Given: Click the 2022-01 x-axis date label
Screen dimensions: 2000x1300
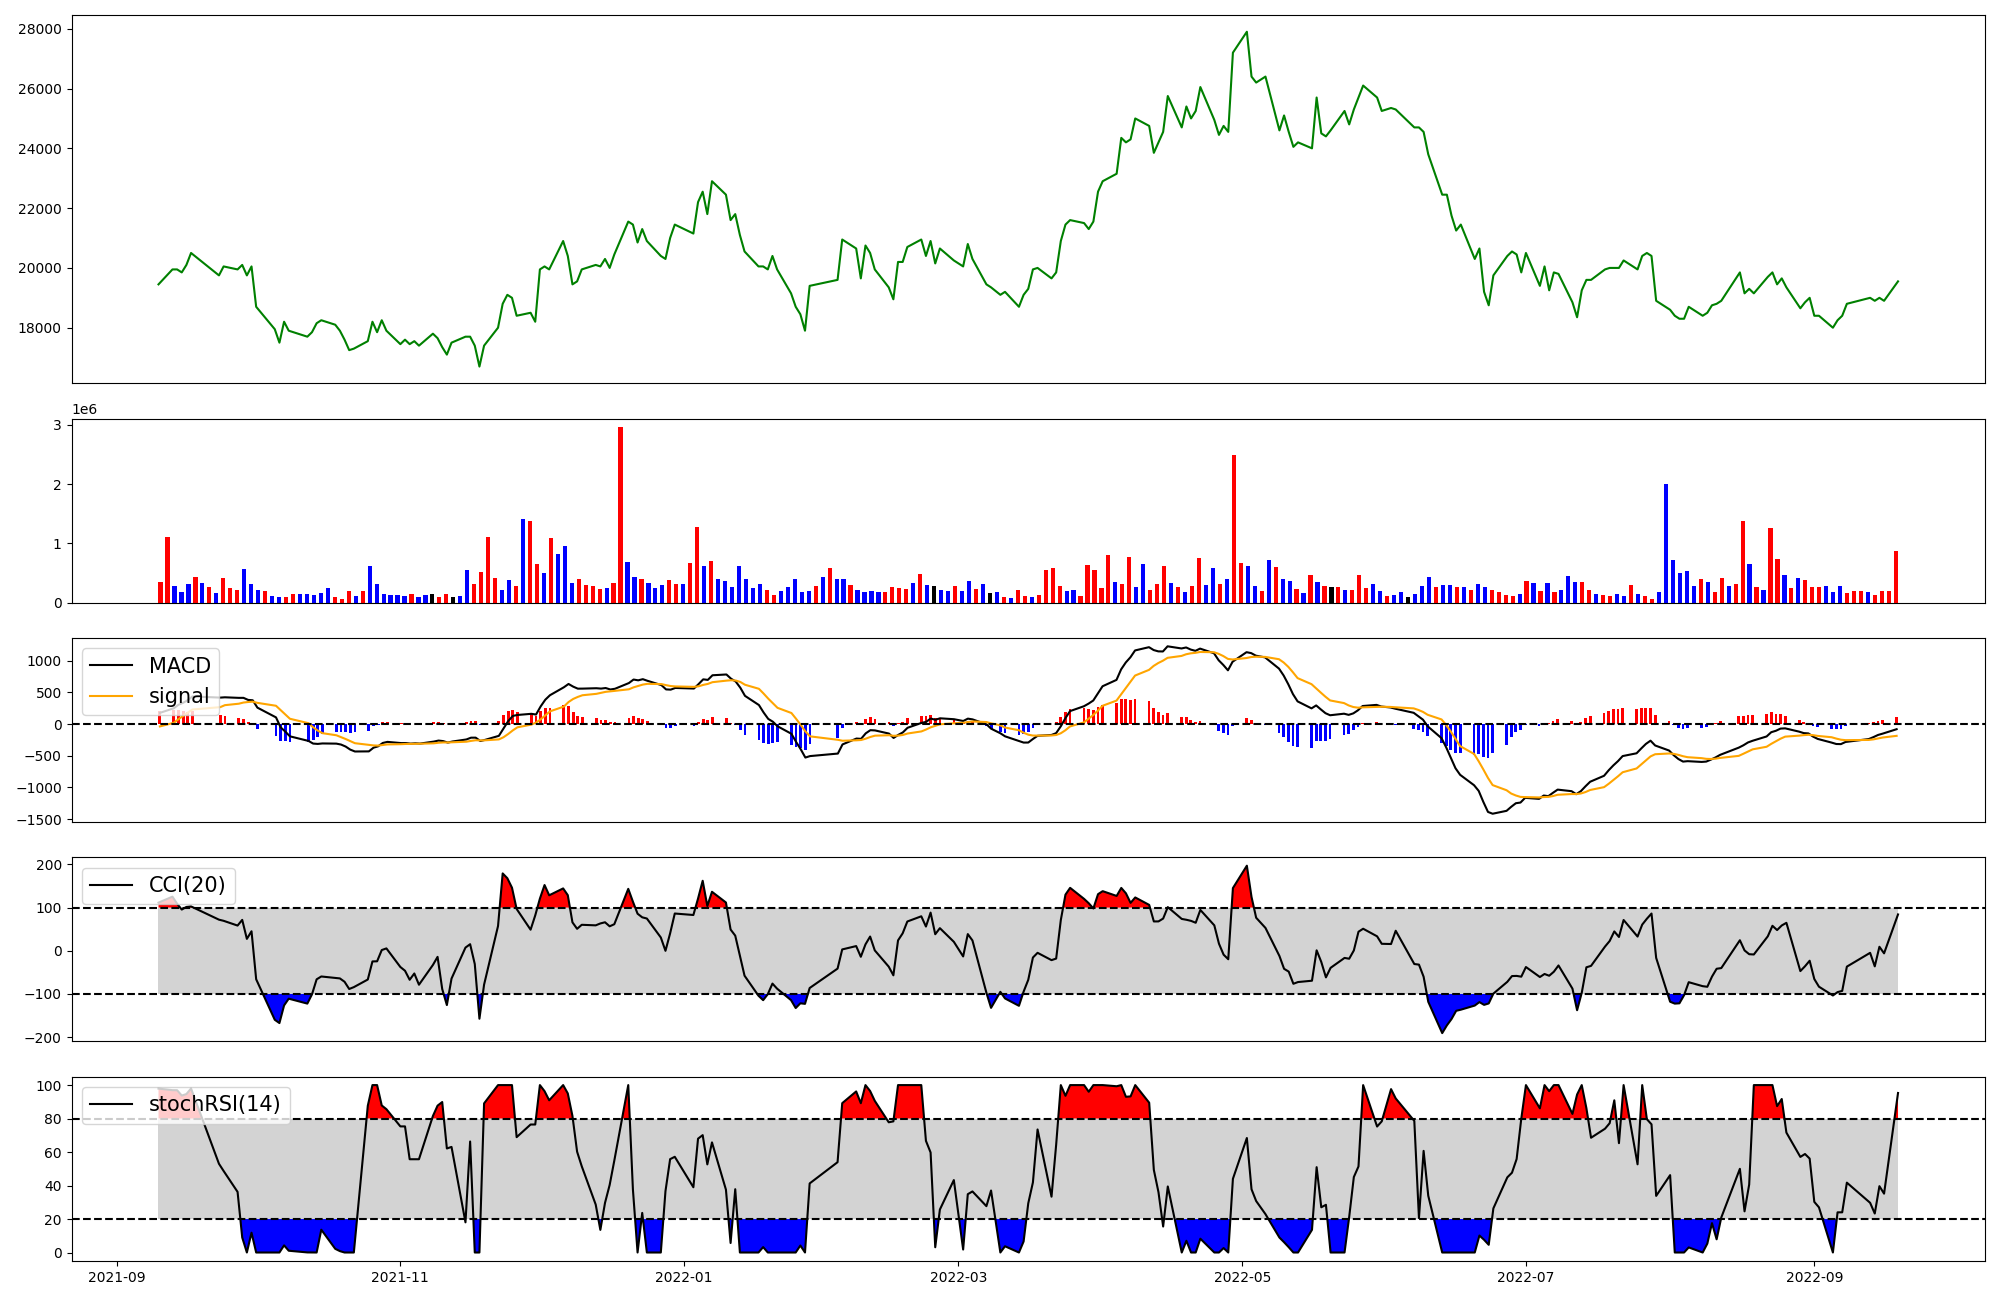Looking at the screenshot, I should tap(684, 1276).
